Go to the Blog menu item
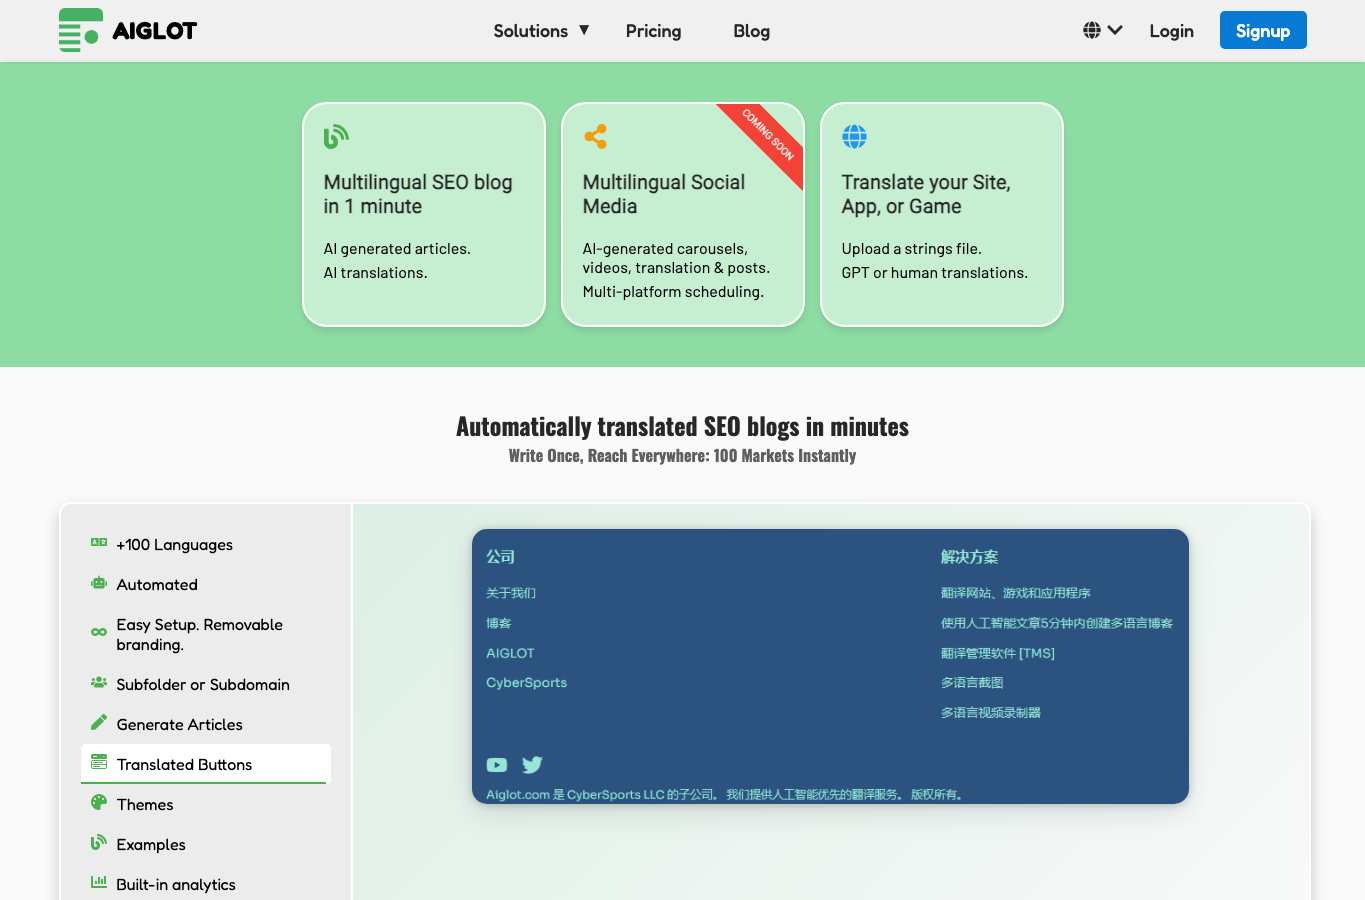This screenshot has width=1365, height=900. (x=751, y=31)
